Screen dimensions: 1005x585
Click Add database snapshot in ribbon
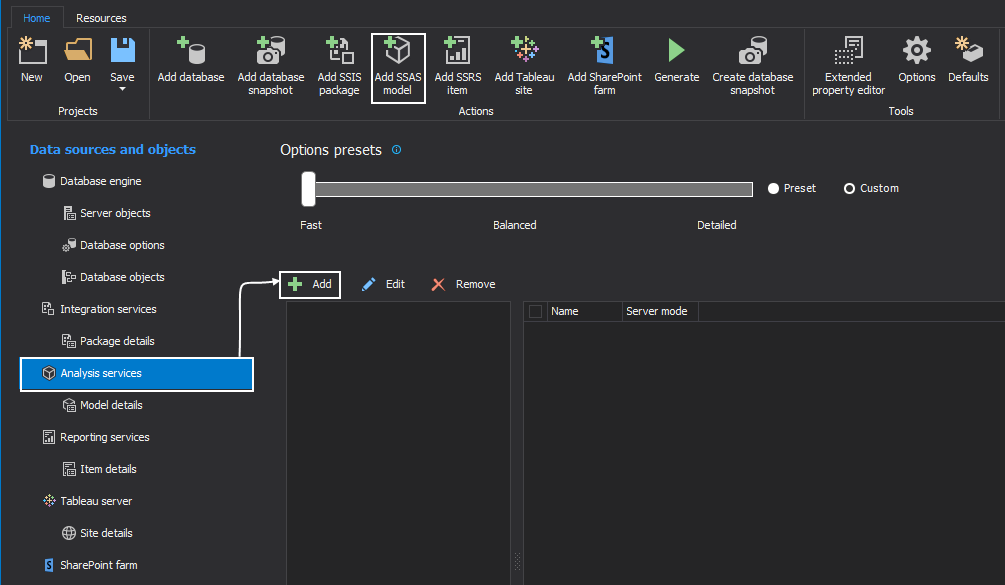271,52
